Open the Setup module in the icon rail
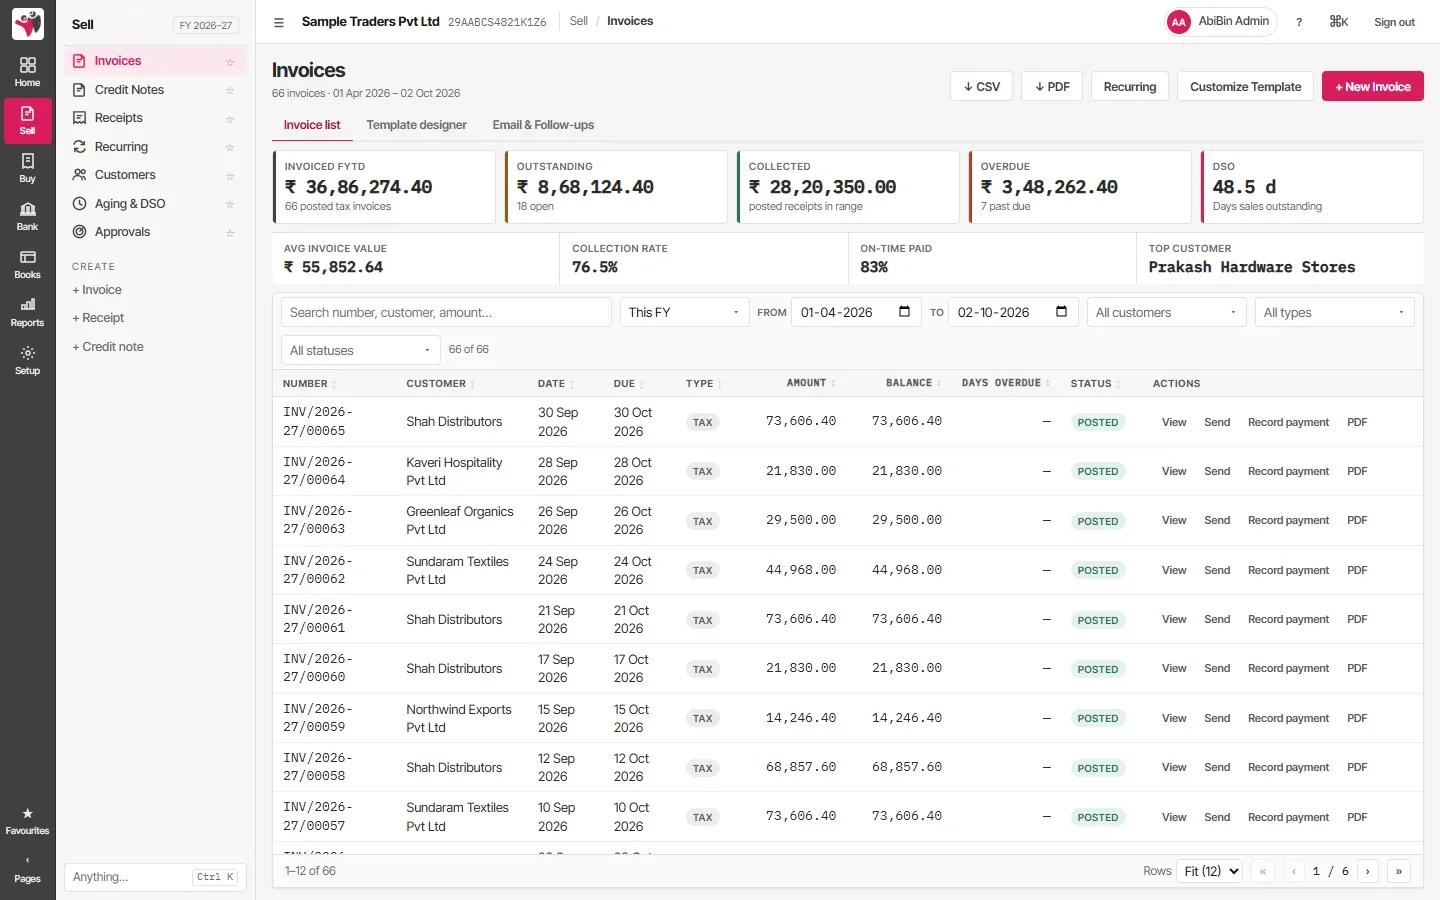This screenshot has width=1440, height=900. (27, 360)
